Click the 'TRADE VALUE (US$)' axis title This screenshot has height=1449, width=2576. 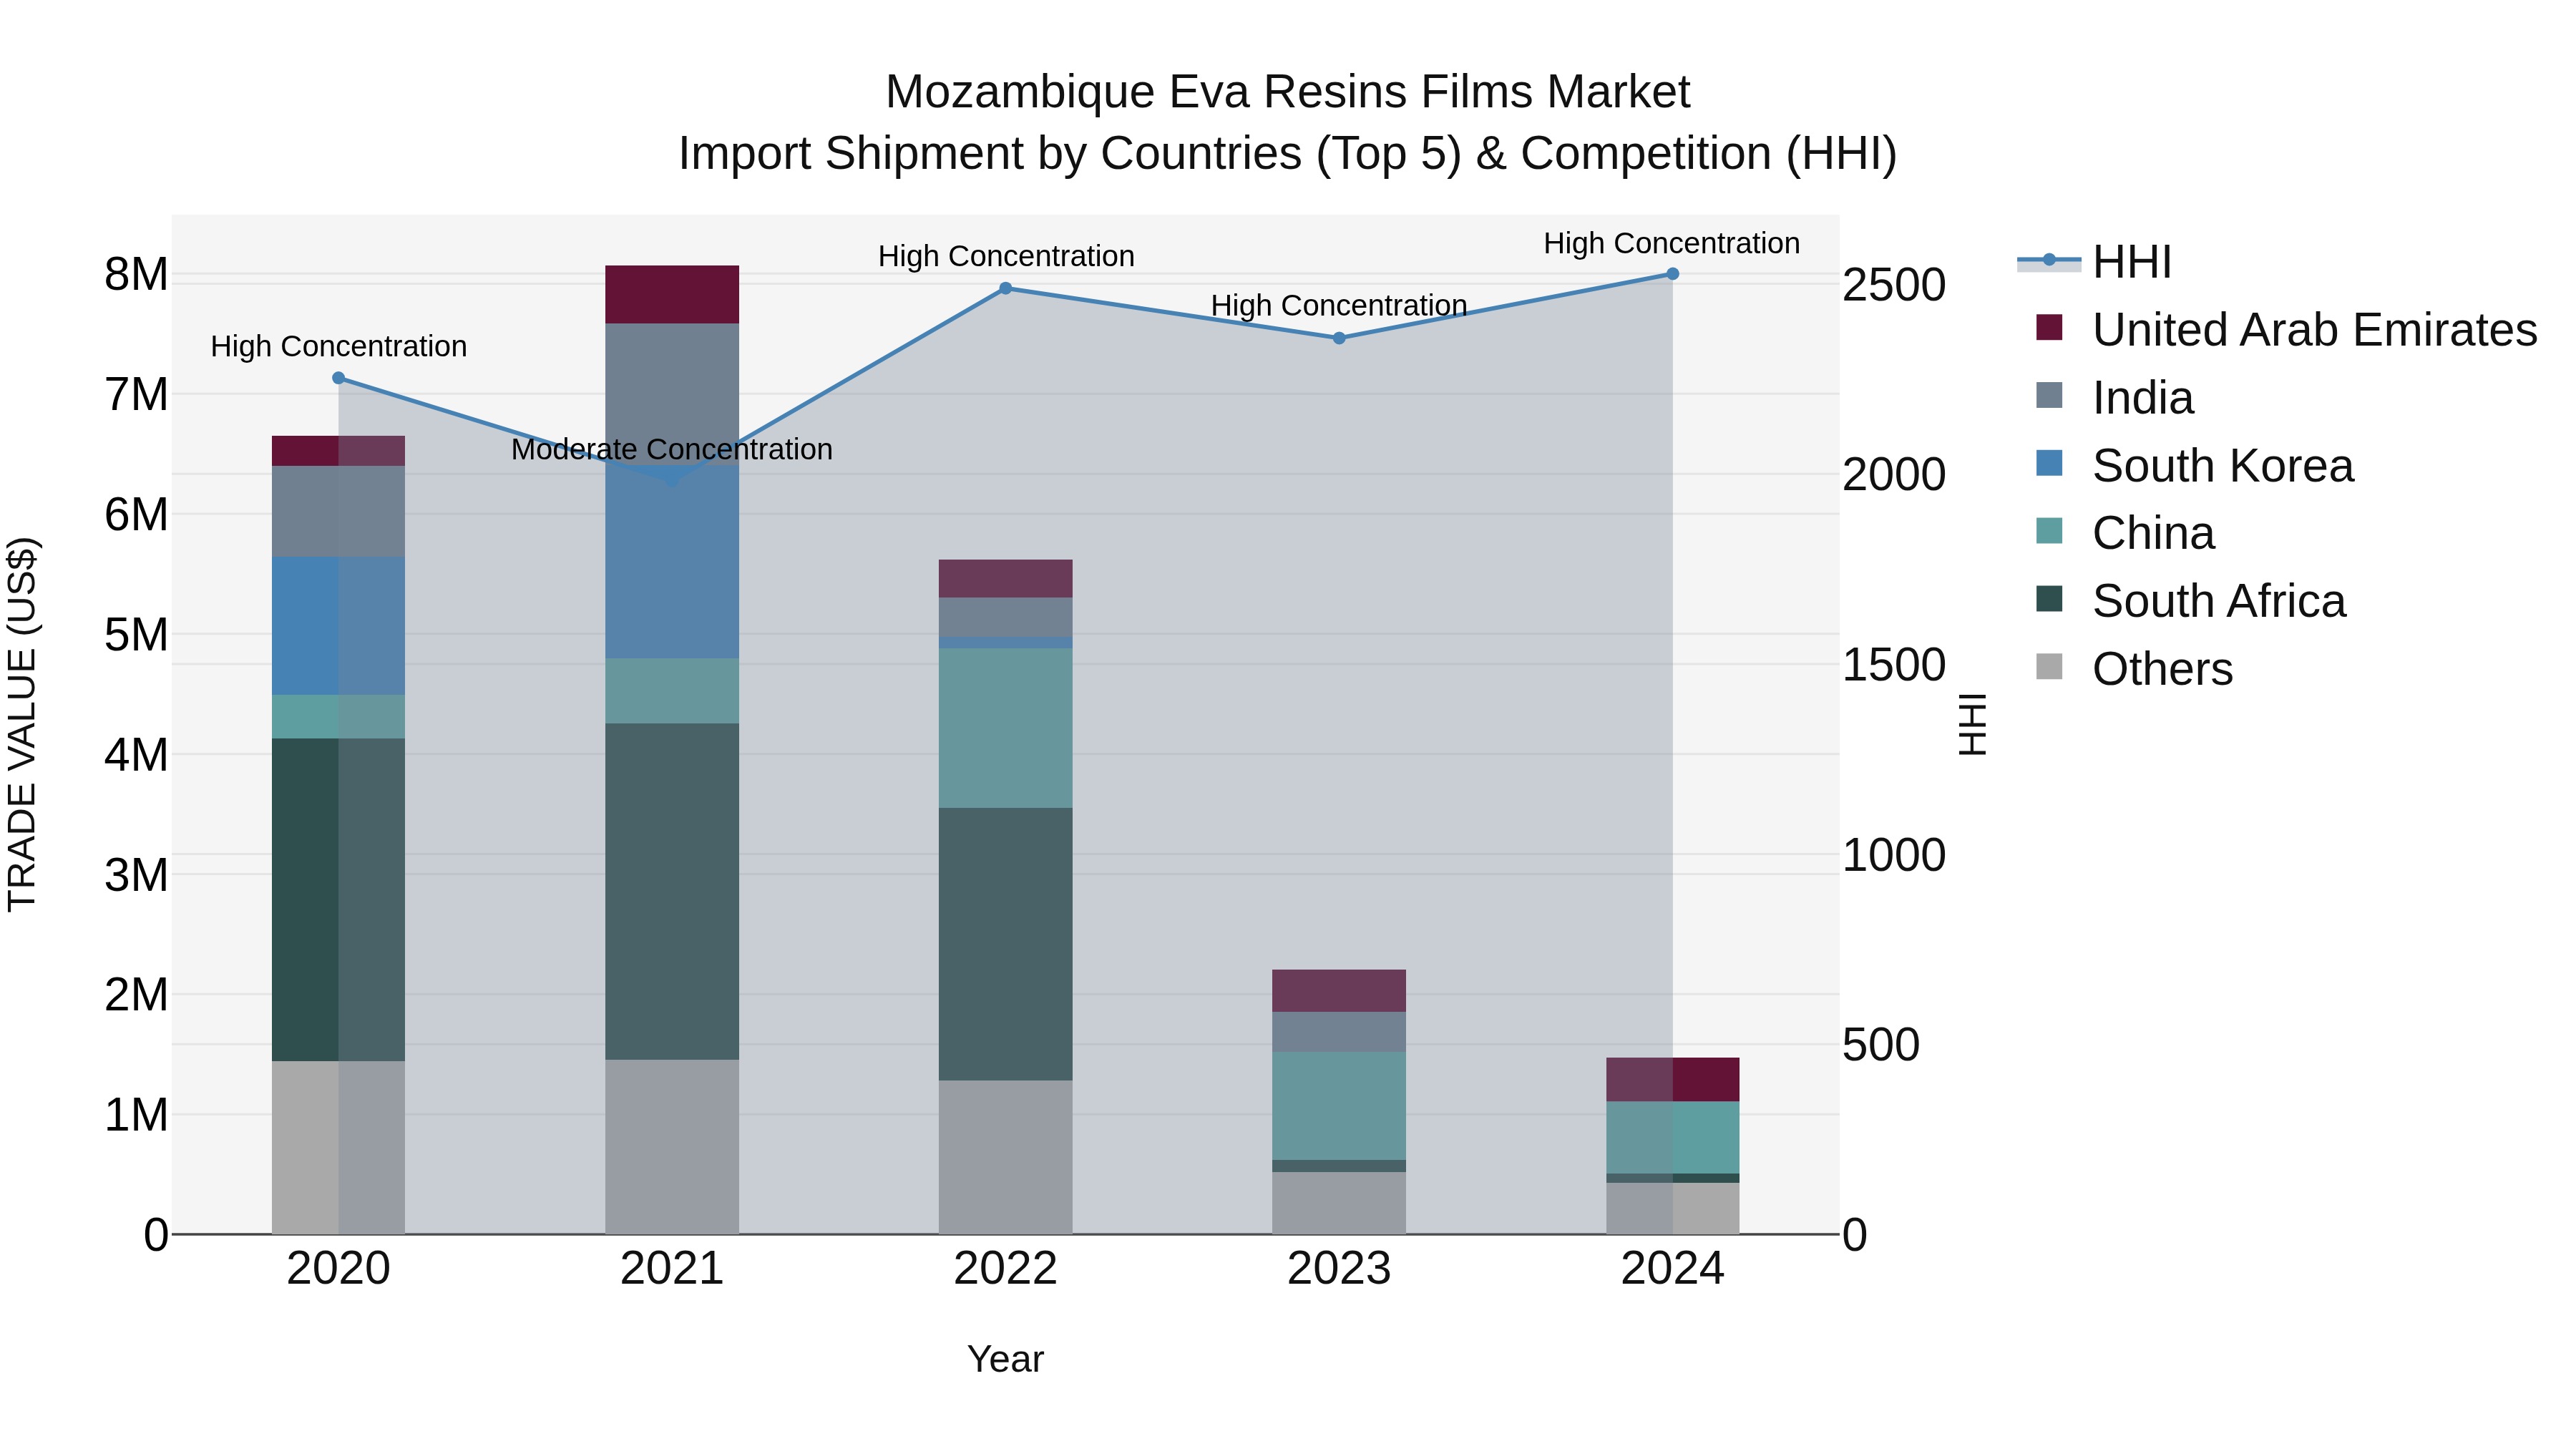click(x=22, y=724)
